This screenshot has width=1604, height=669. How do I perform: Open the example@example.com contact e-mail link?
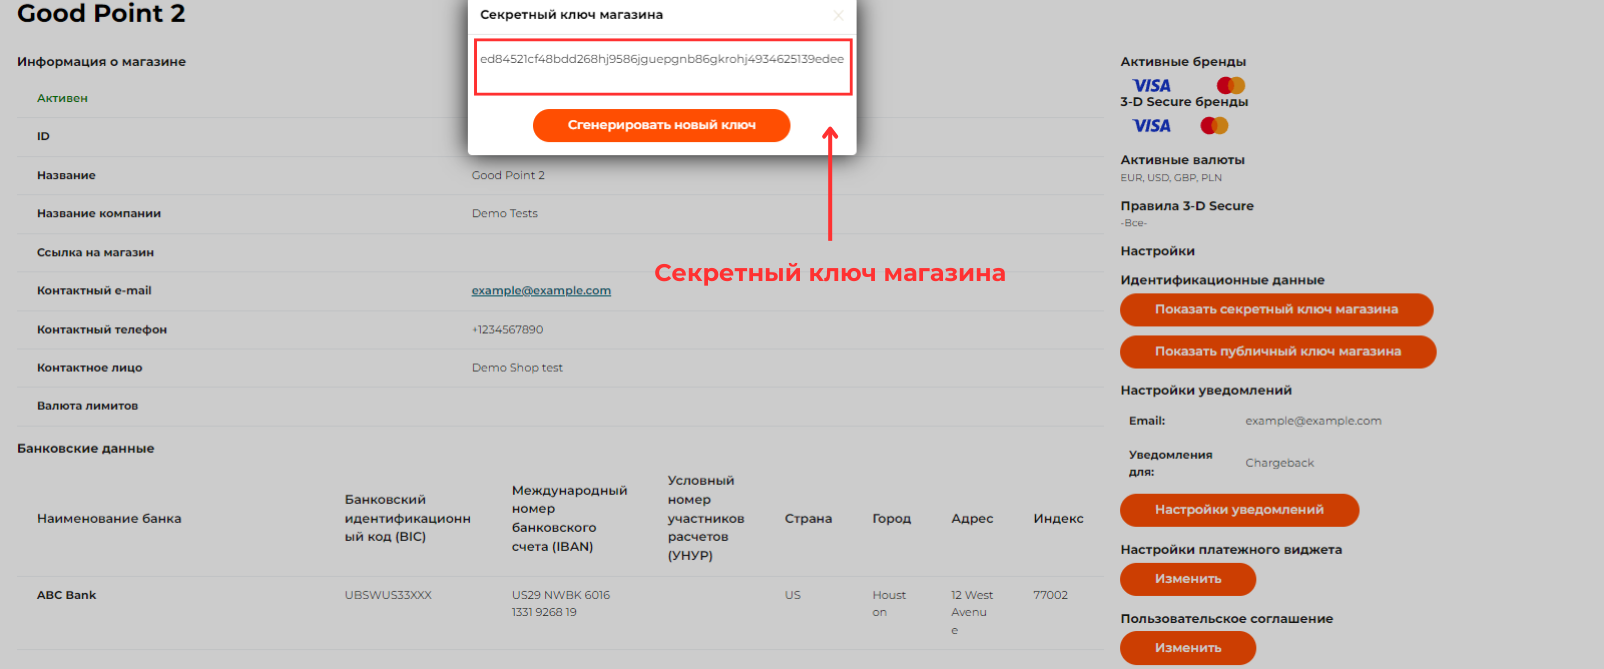point(541,291)
